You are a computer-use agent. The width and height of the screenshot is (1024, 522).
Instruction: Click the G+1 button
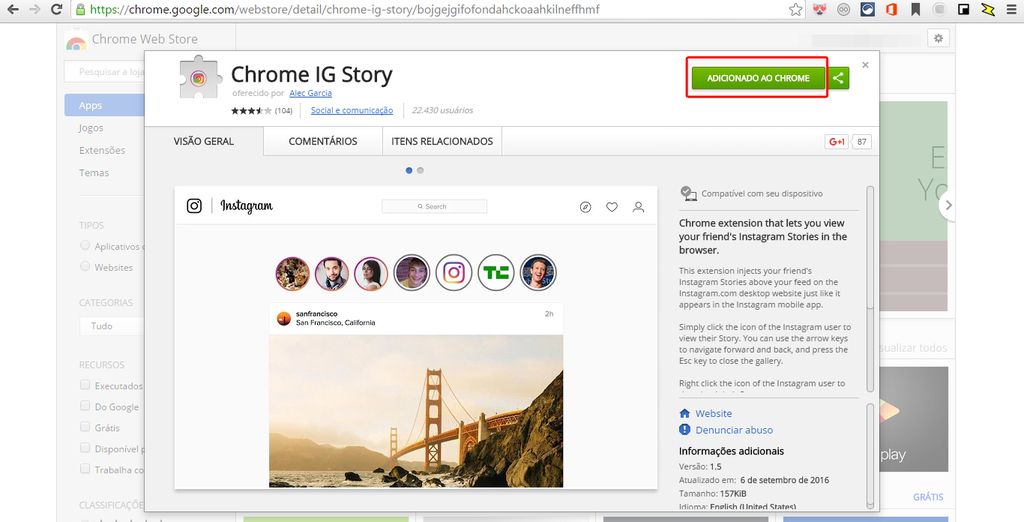[837, 142]
